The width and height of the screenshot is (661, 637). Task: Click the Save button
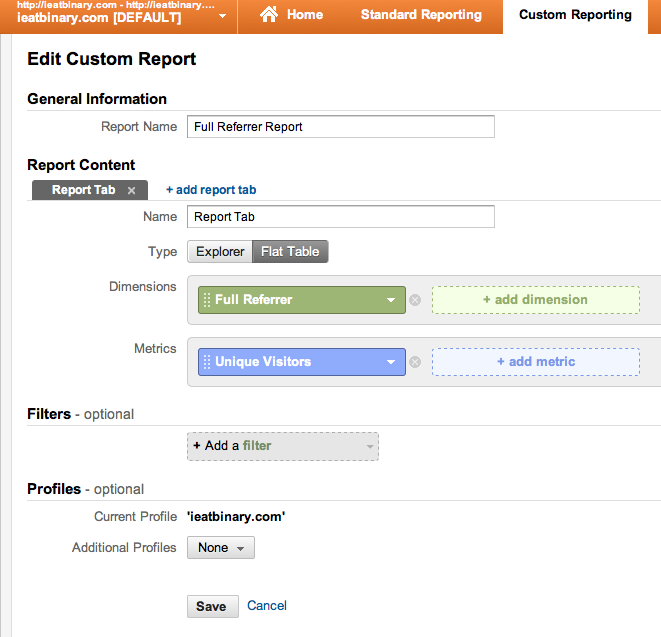click(x=211, y=606)
